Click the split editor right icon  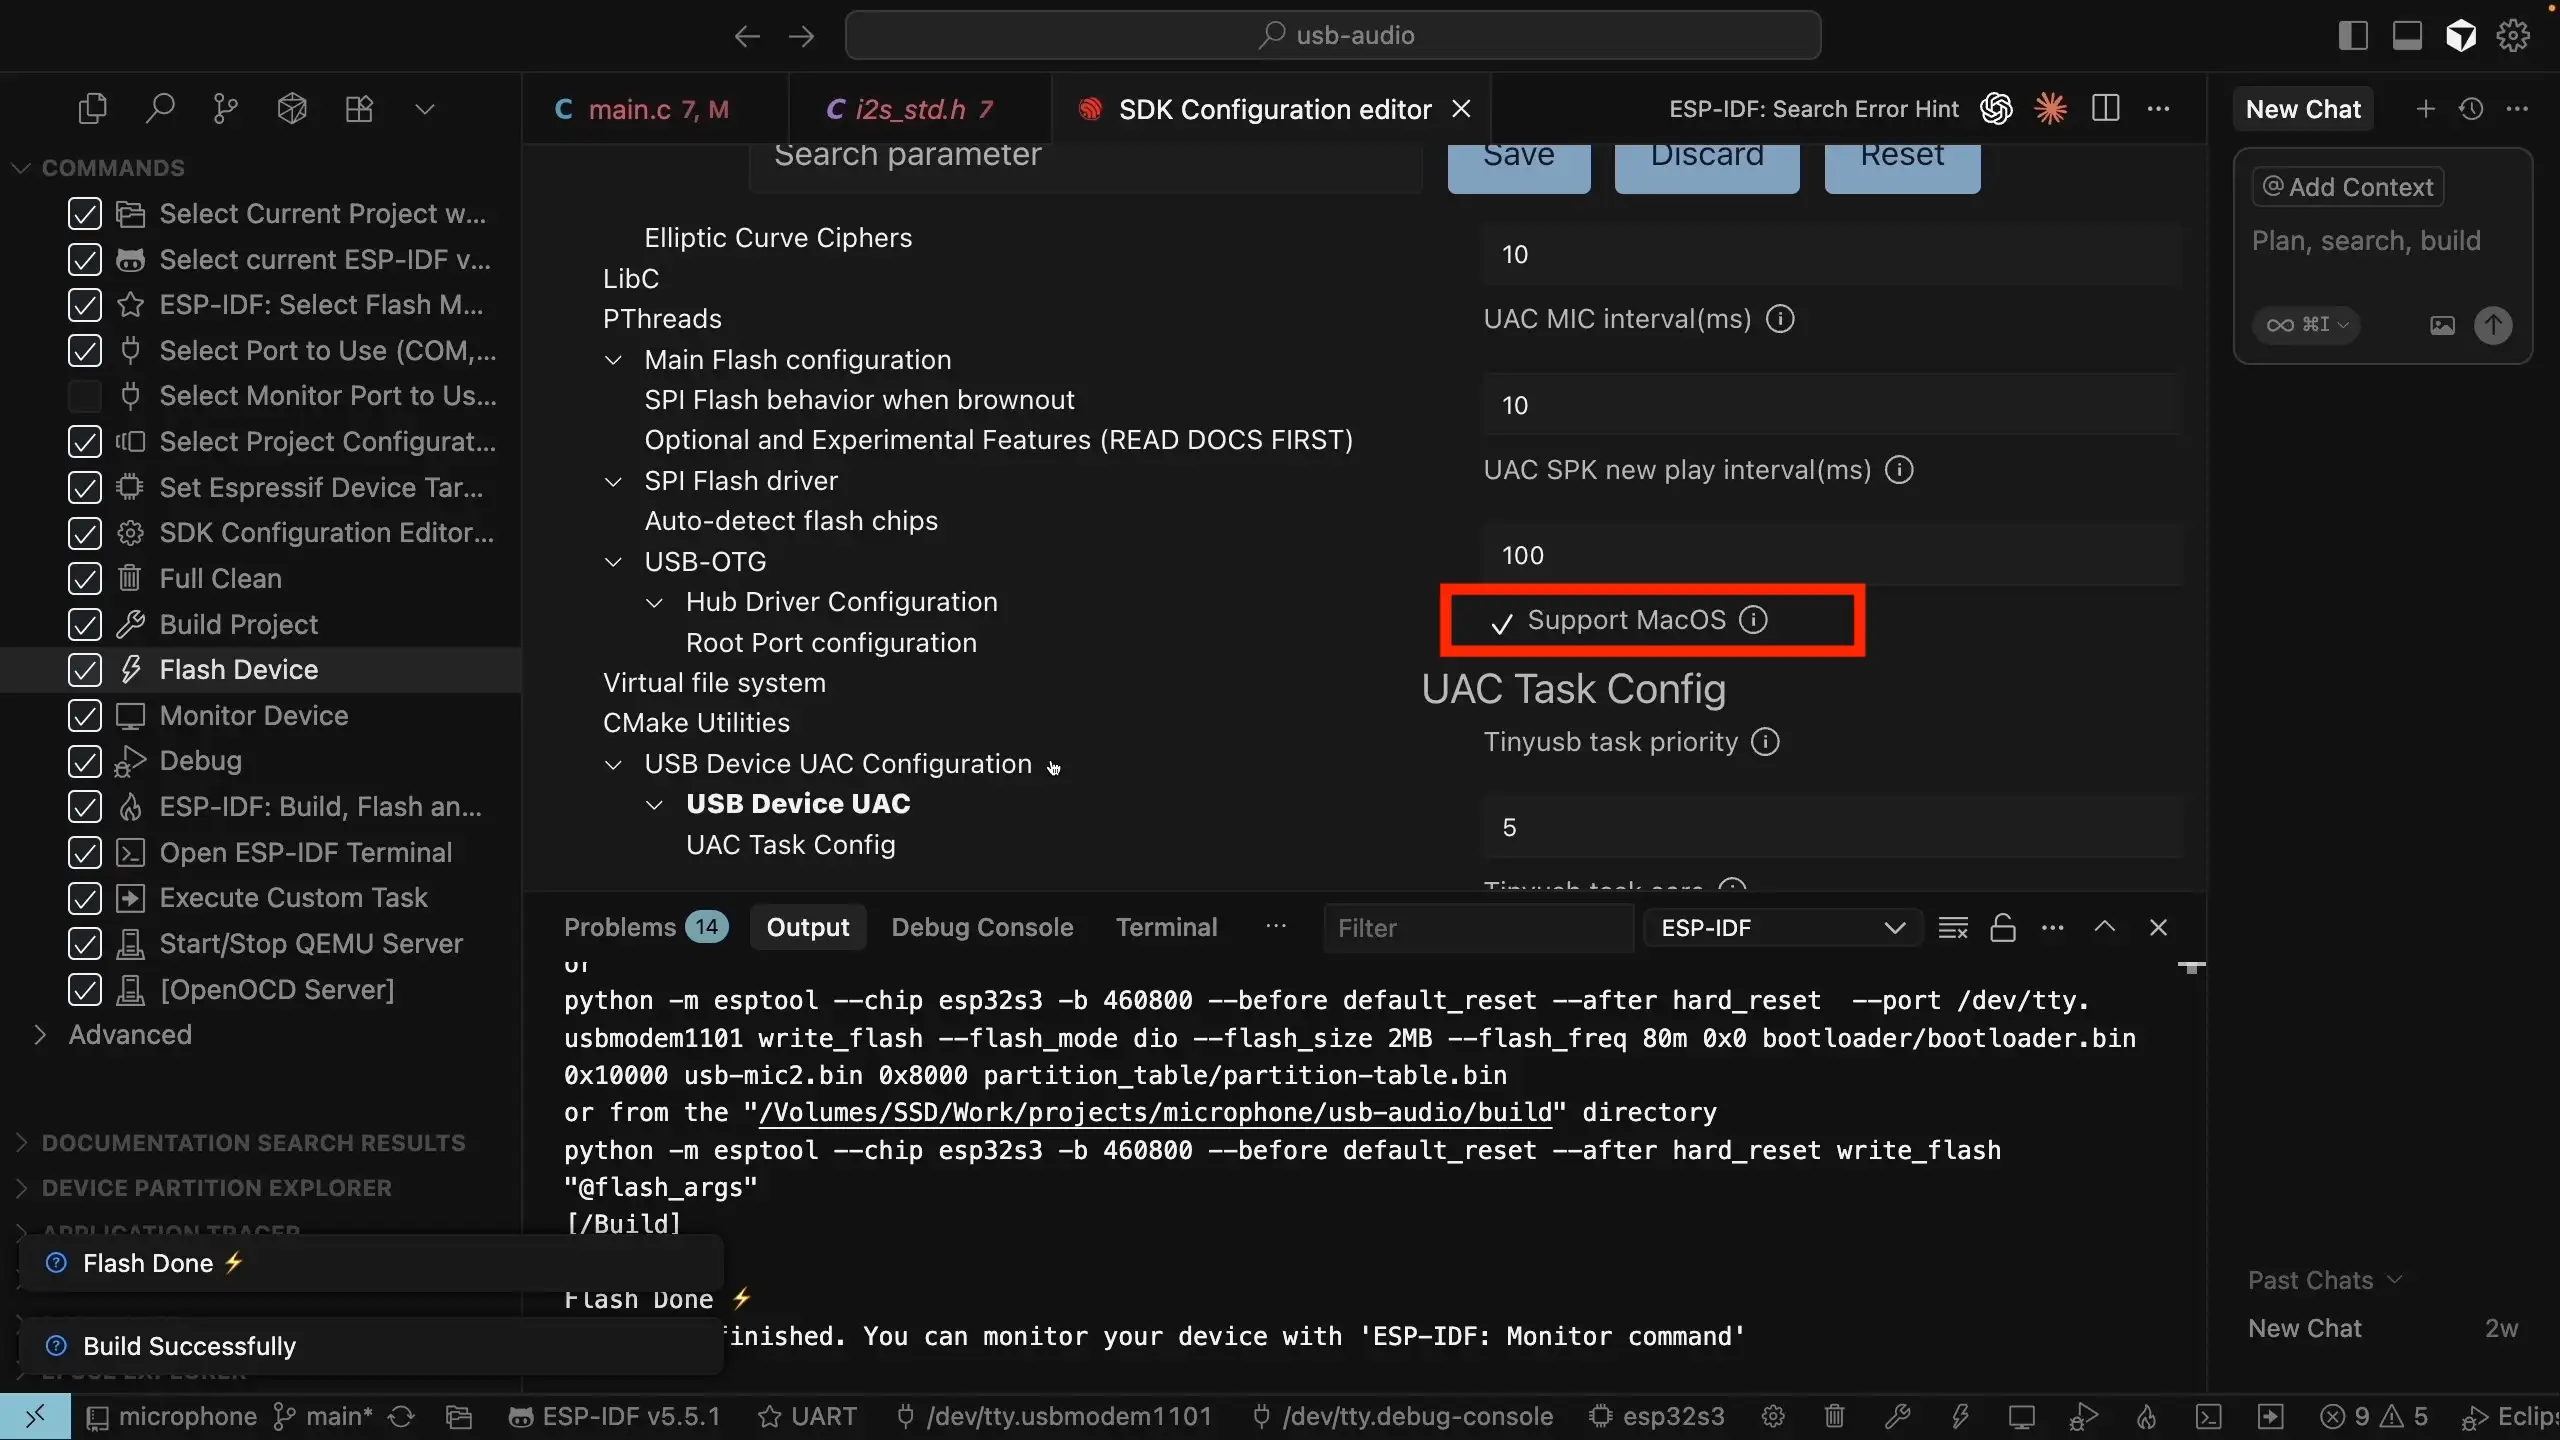2105,108
